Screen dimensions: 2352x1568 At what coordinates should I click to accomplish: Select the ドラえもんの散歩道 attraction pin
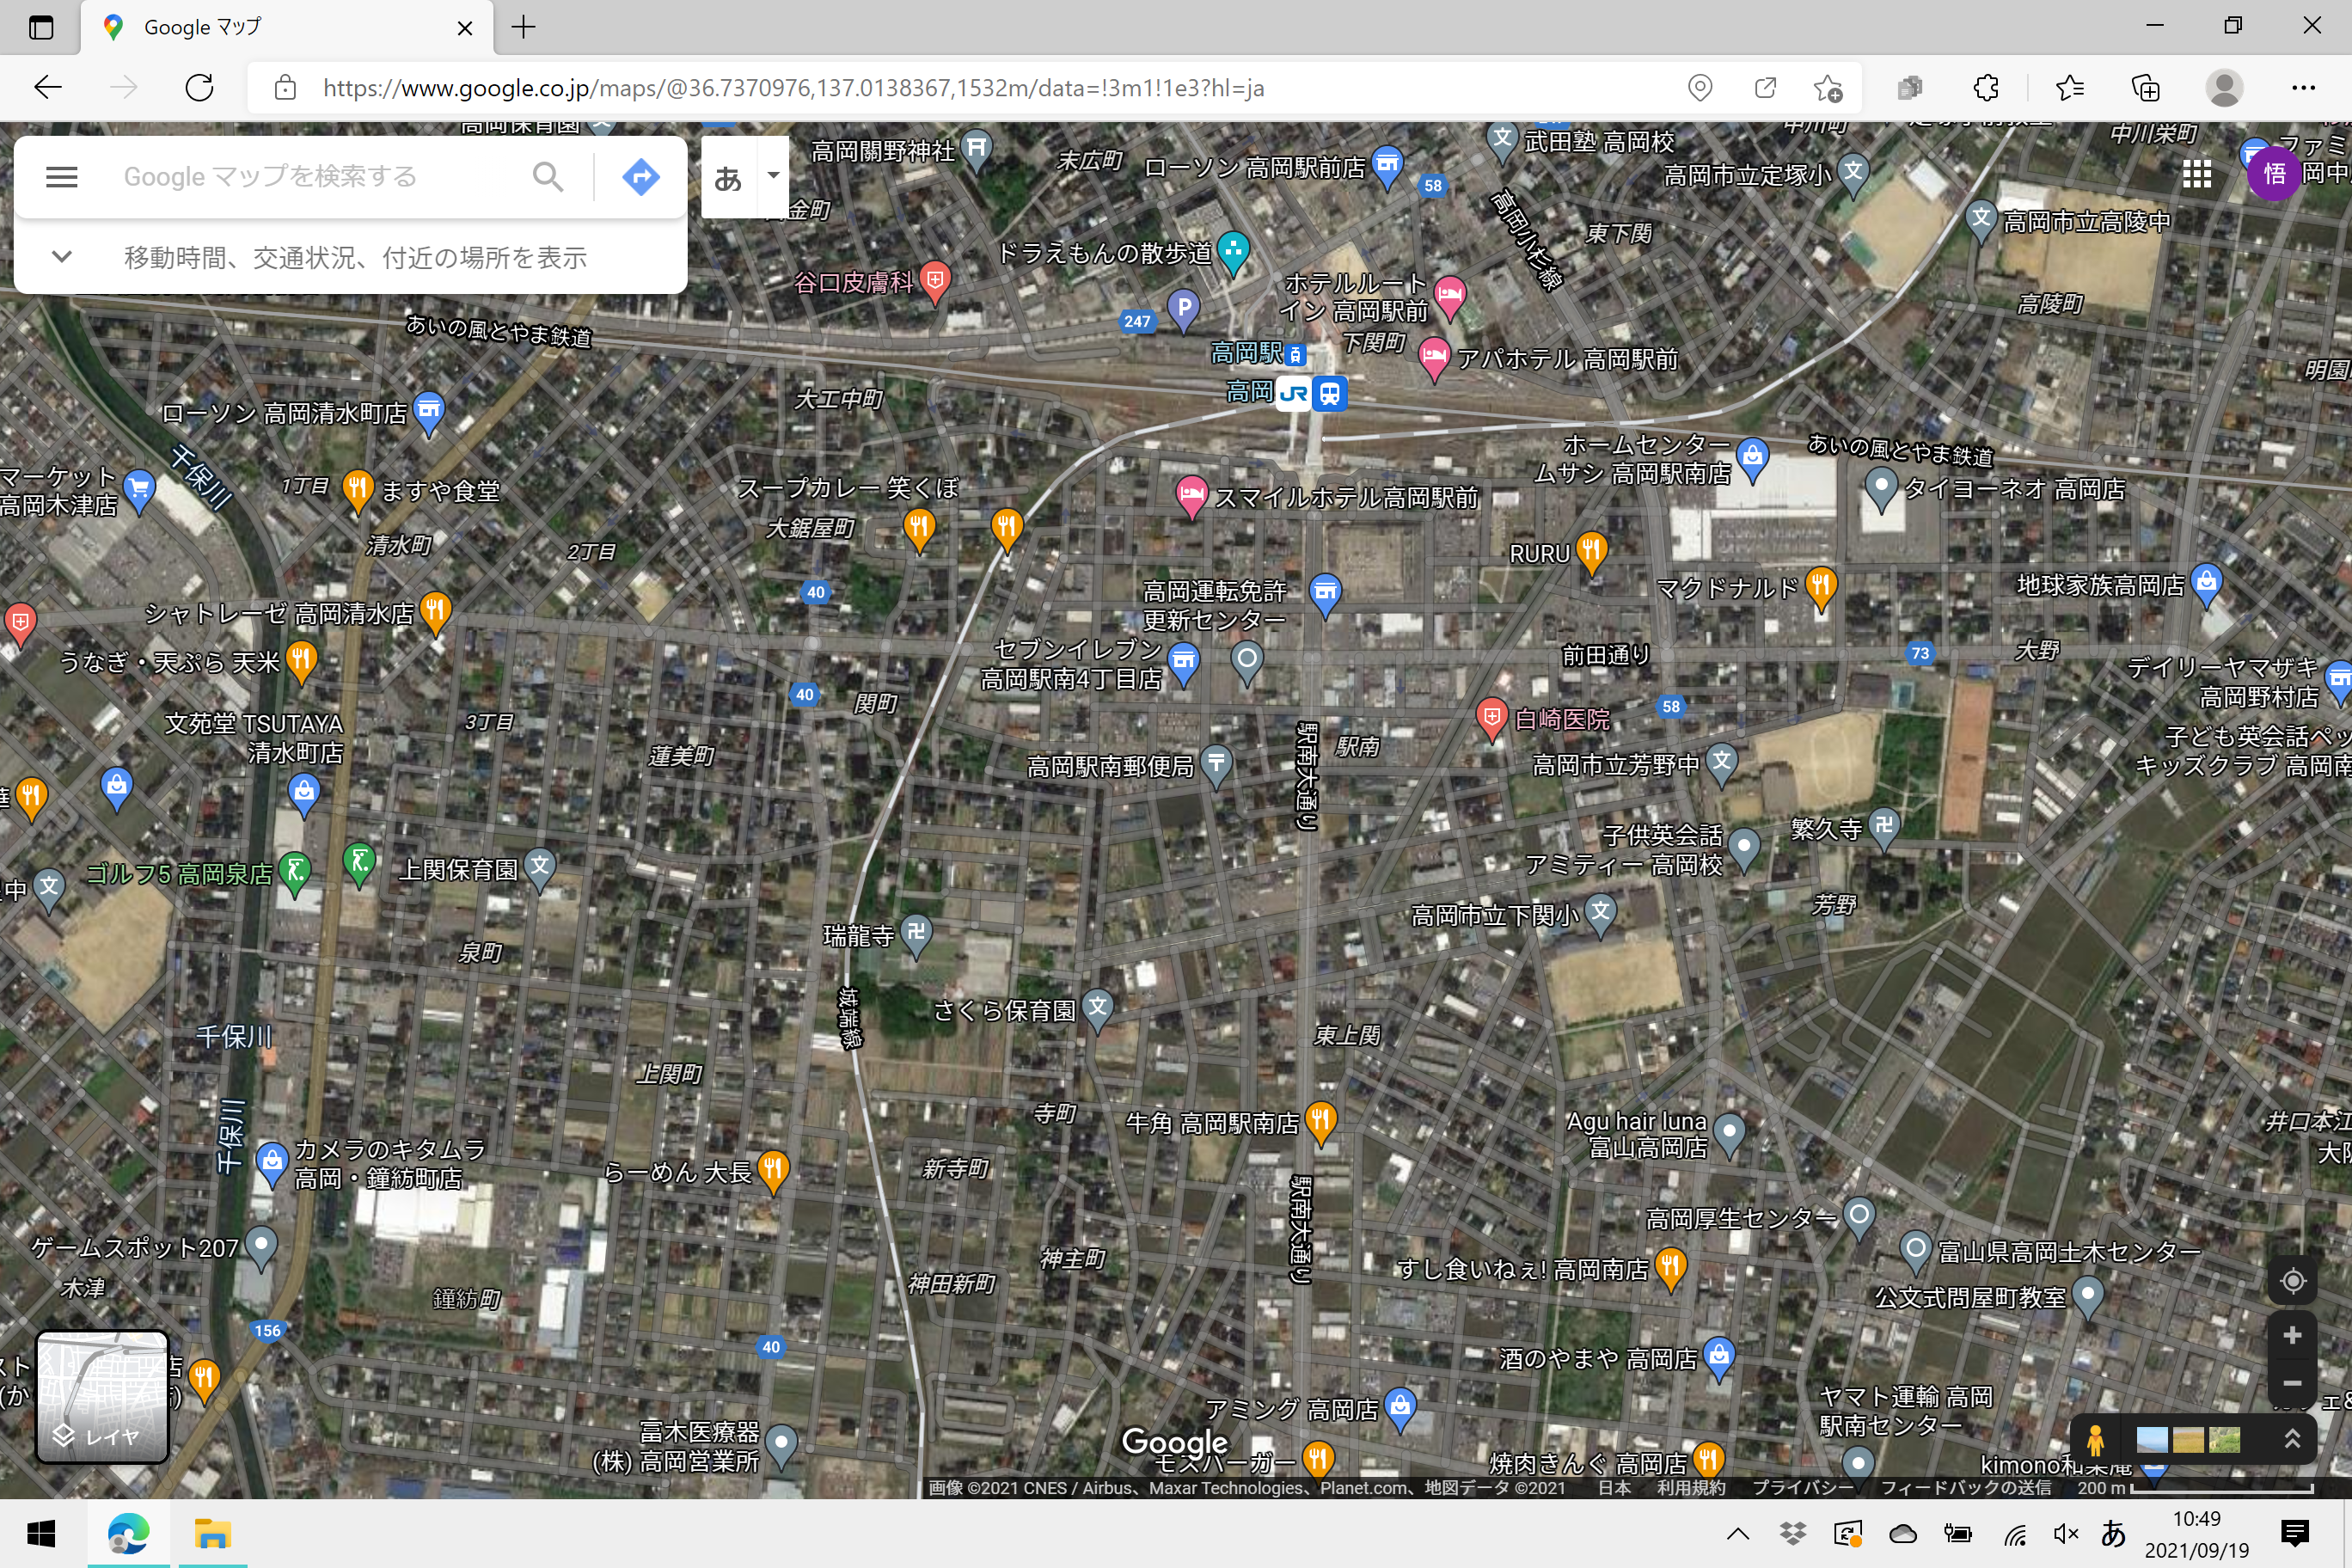pos(1233,253)
